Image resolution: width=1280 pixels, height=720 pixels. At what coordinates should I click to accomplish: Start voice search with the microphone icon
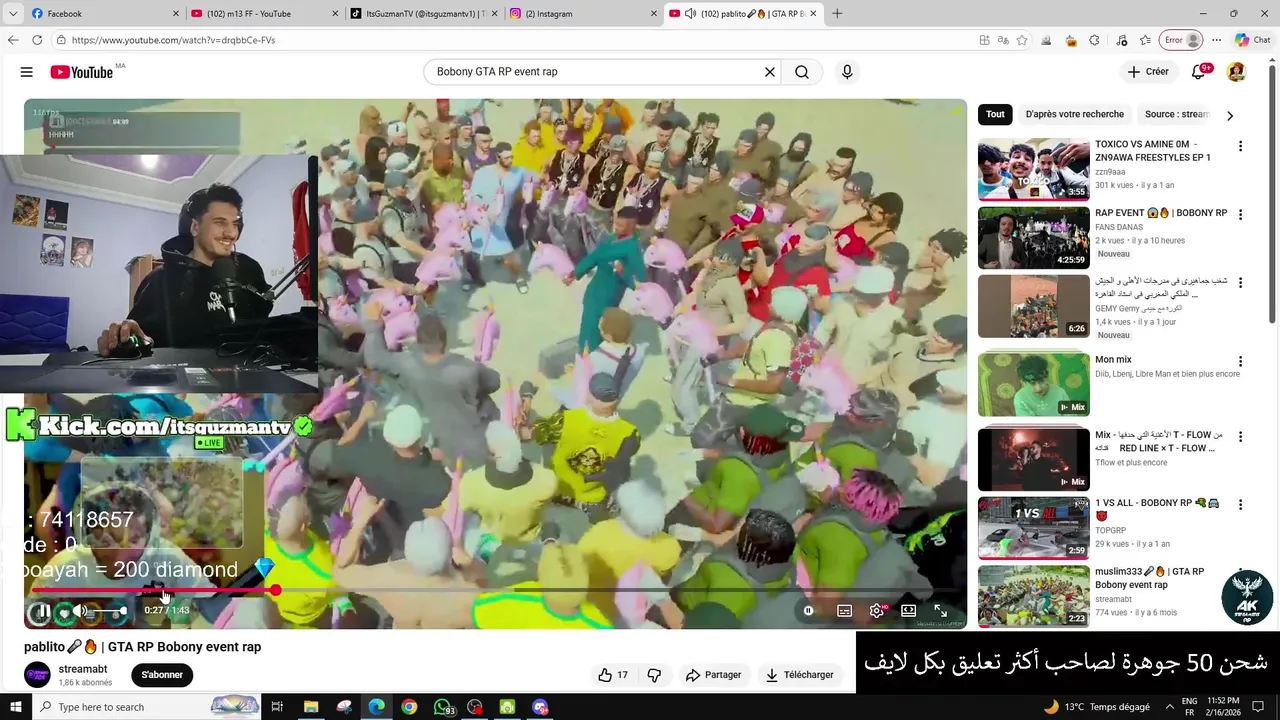coord(847,72)
